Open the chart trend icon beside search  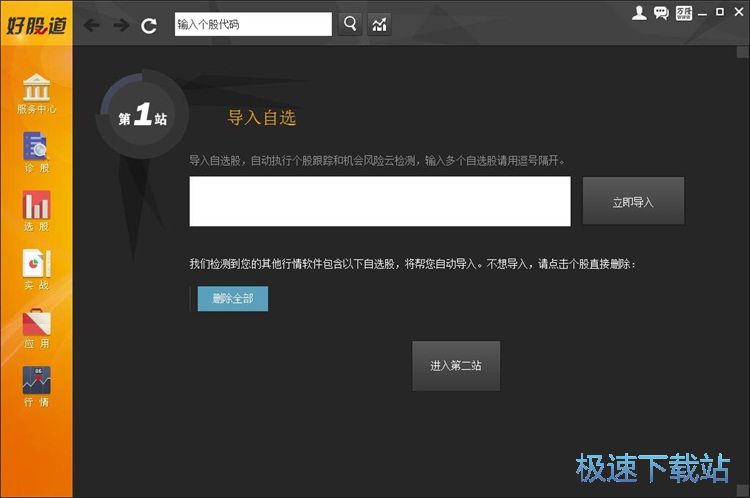click(x=379, y=24)
